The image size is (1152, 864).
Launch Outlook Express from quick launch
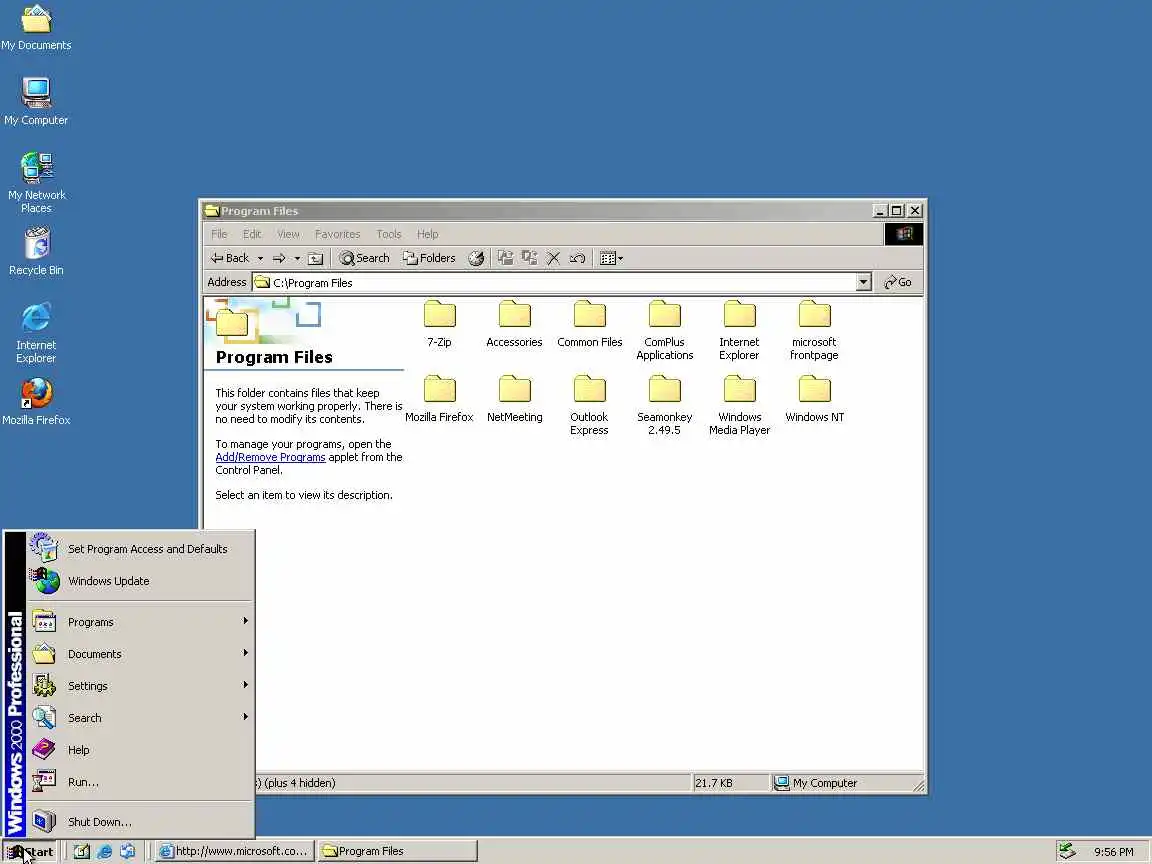pyautogui.click(x=127, y=852)
